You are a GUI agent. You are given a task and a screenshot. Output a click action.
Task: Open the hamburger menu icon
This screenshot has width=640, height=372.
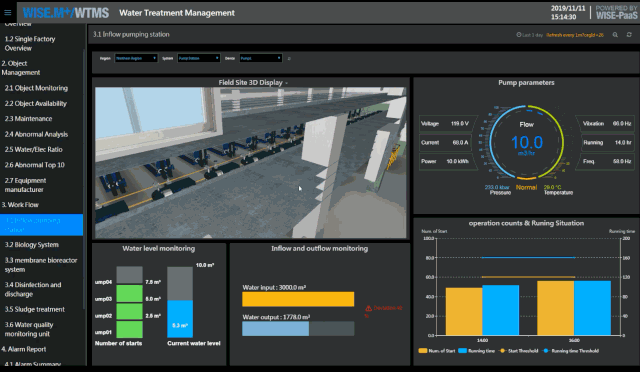[7, 12]
